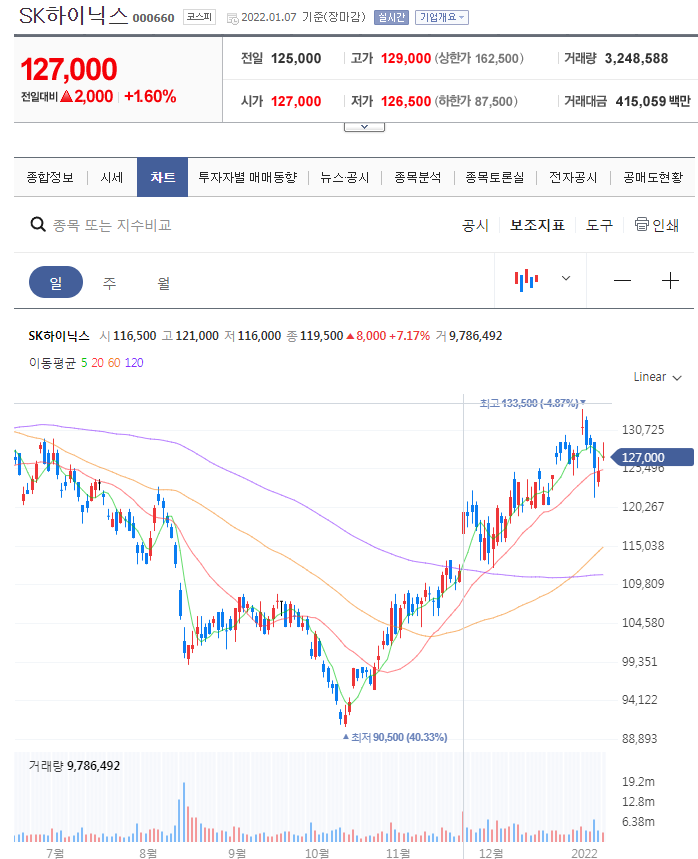This screenshot has height=859, width=698.
Task: Zoom in chart with plus icon
Action: pos(670,280)
